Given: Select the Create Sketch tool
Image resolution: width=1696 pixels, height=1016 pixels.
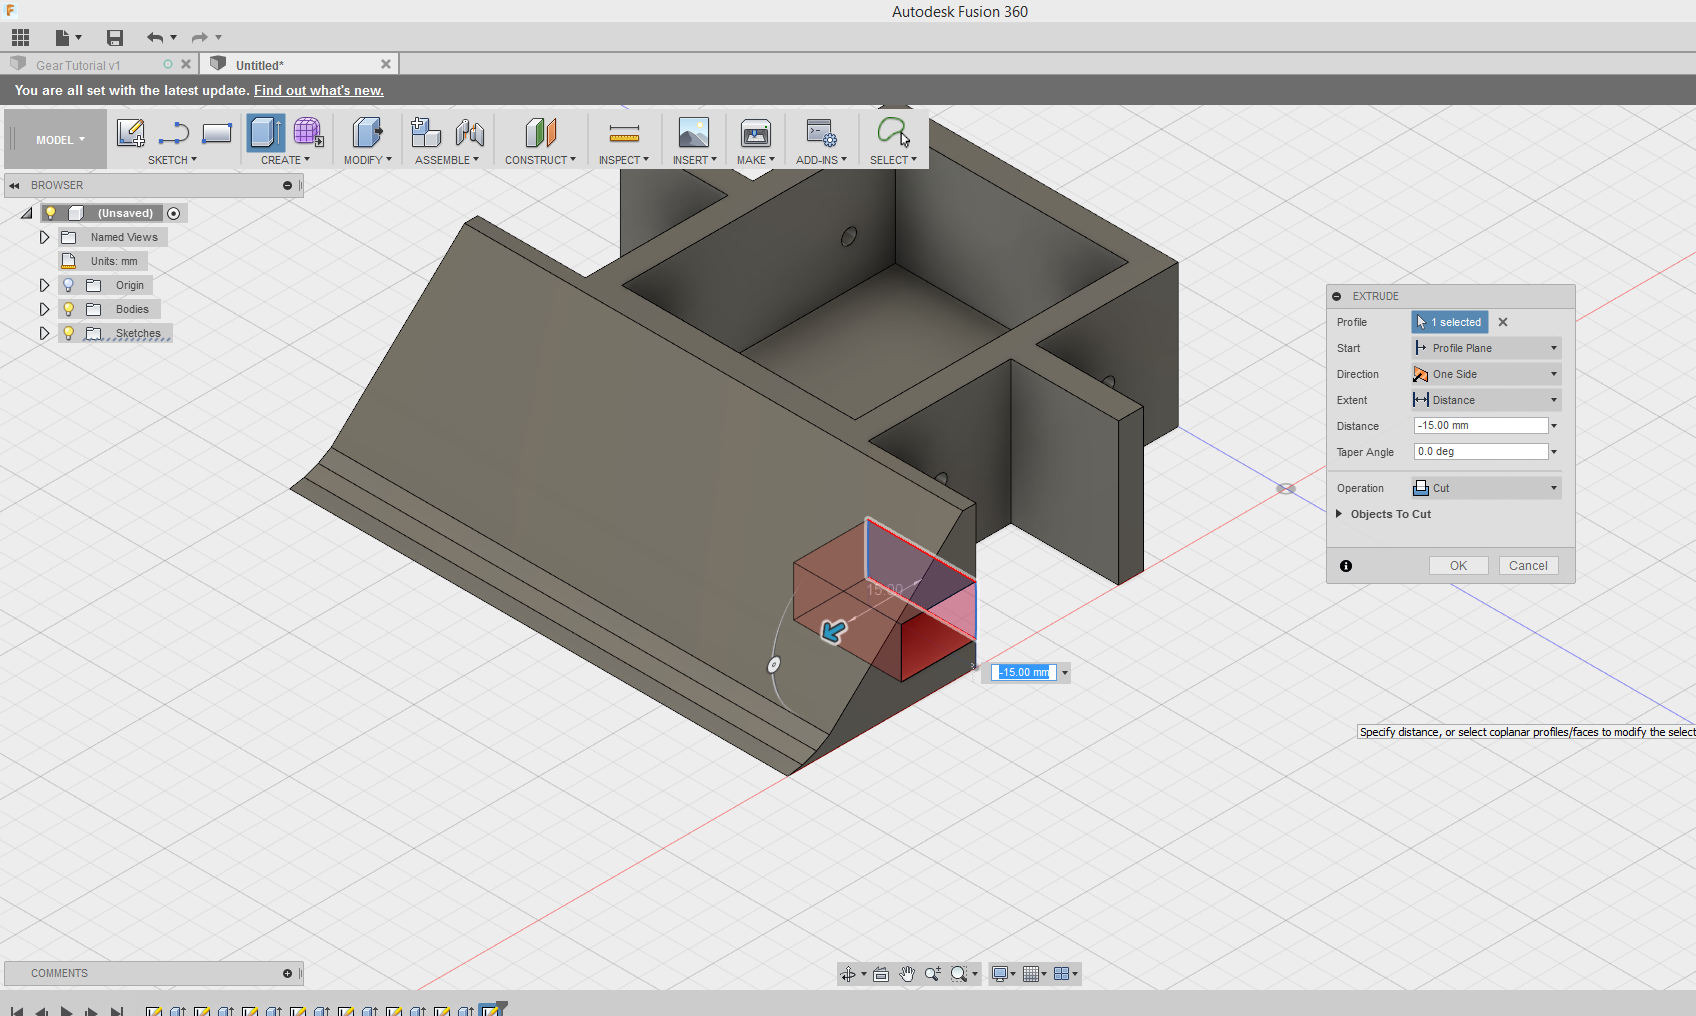Looking at the screenshot, I should [130, 133].
